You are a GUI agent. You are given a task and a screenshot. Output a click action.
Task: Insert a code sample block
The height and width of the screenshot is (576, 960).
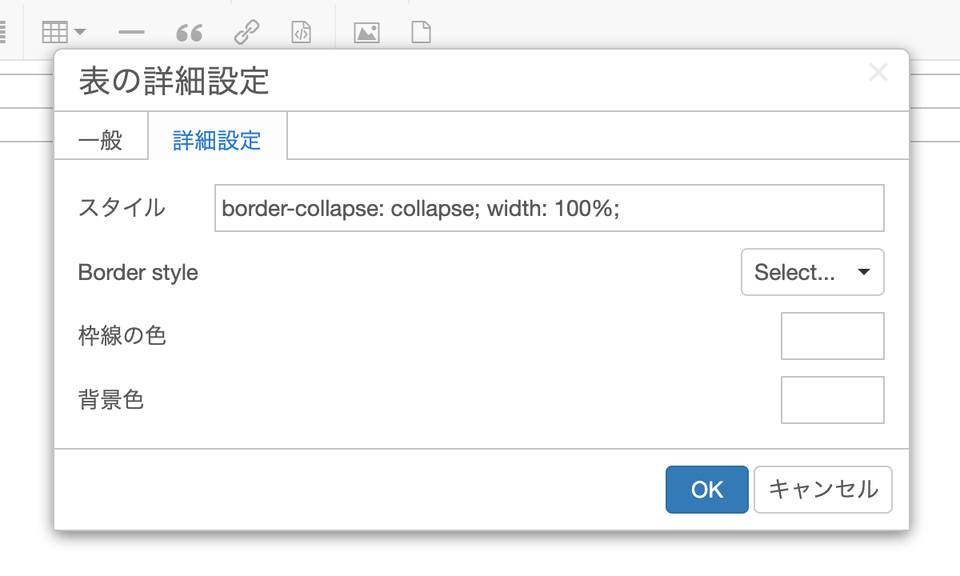coord(301,32)
